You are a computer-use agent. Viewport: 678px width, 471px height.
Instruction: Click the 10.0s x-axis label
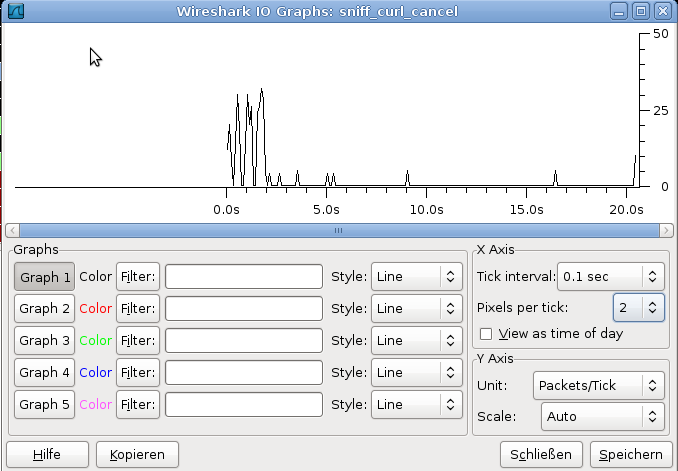pyautogui.click(x=426, y=210)
